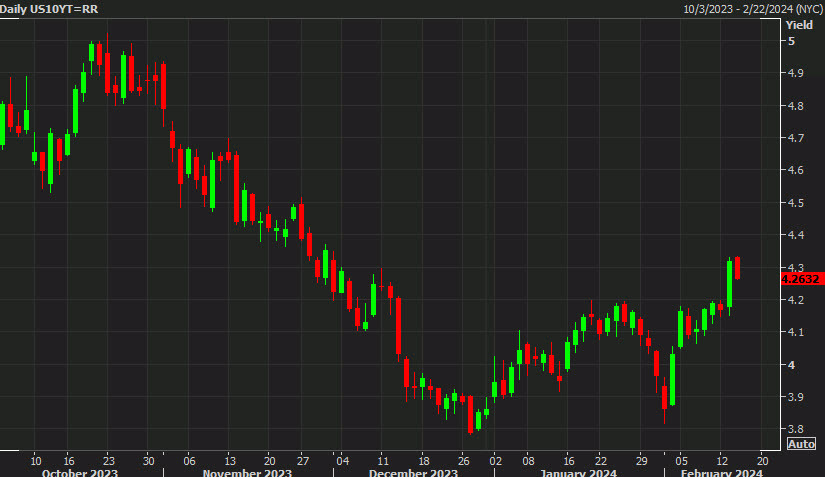Click date tick 06 on the time axis

tap(189, 461)
